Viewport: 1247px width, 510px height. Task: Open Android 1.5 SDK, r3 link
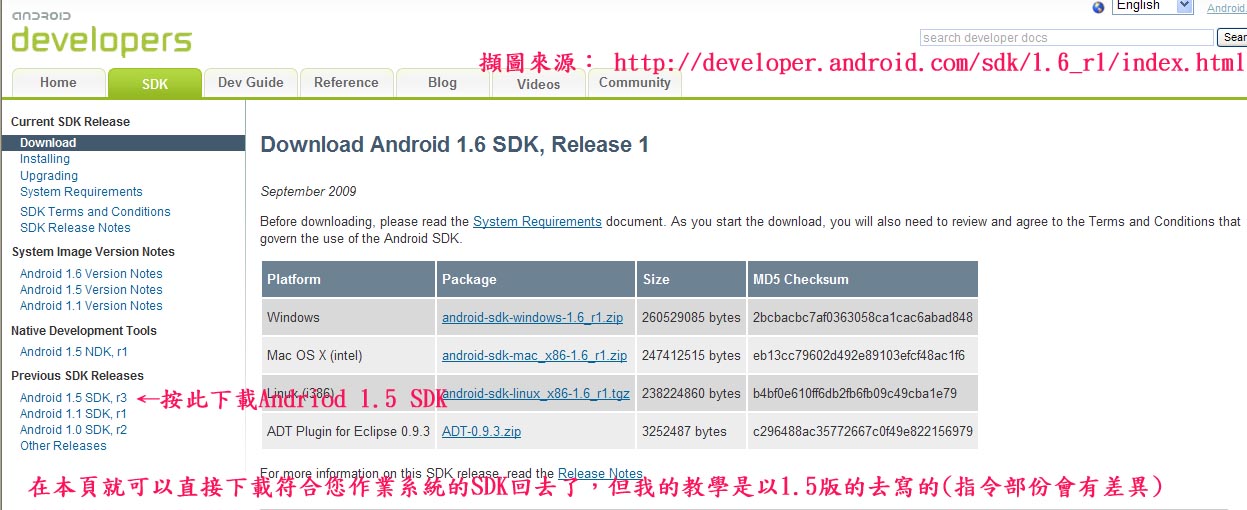click(x=73, y=398)
